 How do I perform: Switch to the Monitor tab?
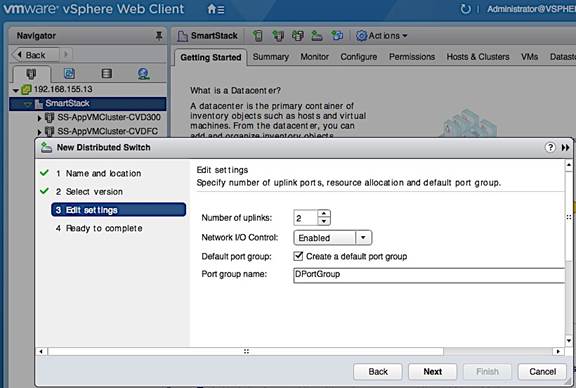[314, 57]
